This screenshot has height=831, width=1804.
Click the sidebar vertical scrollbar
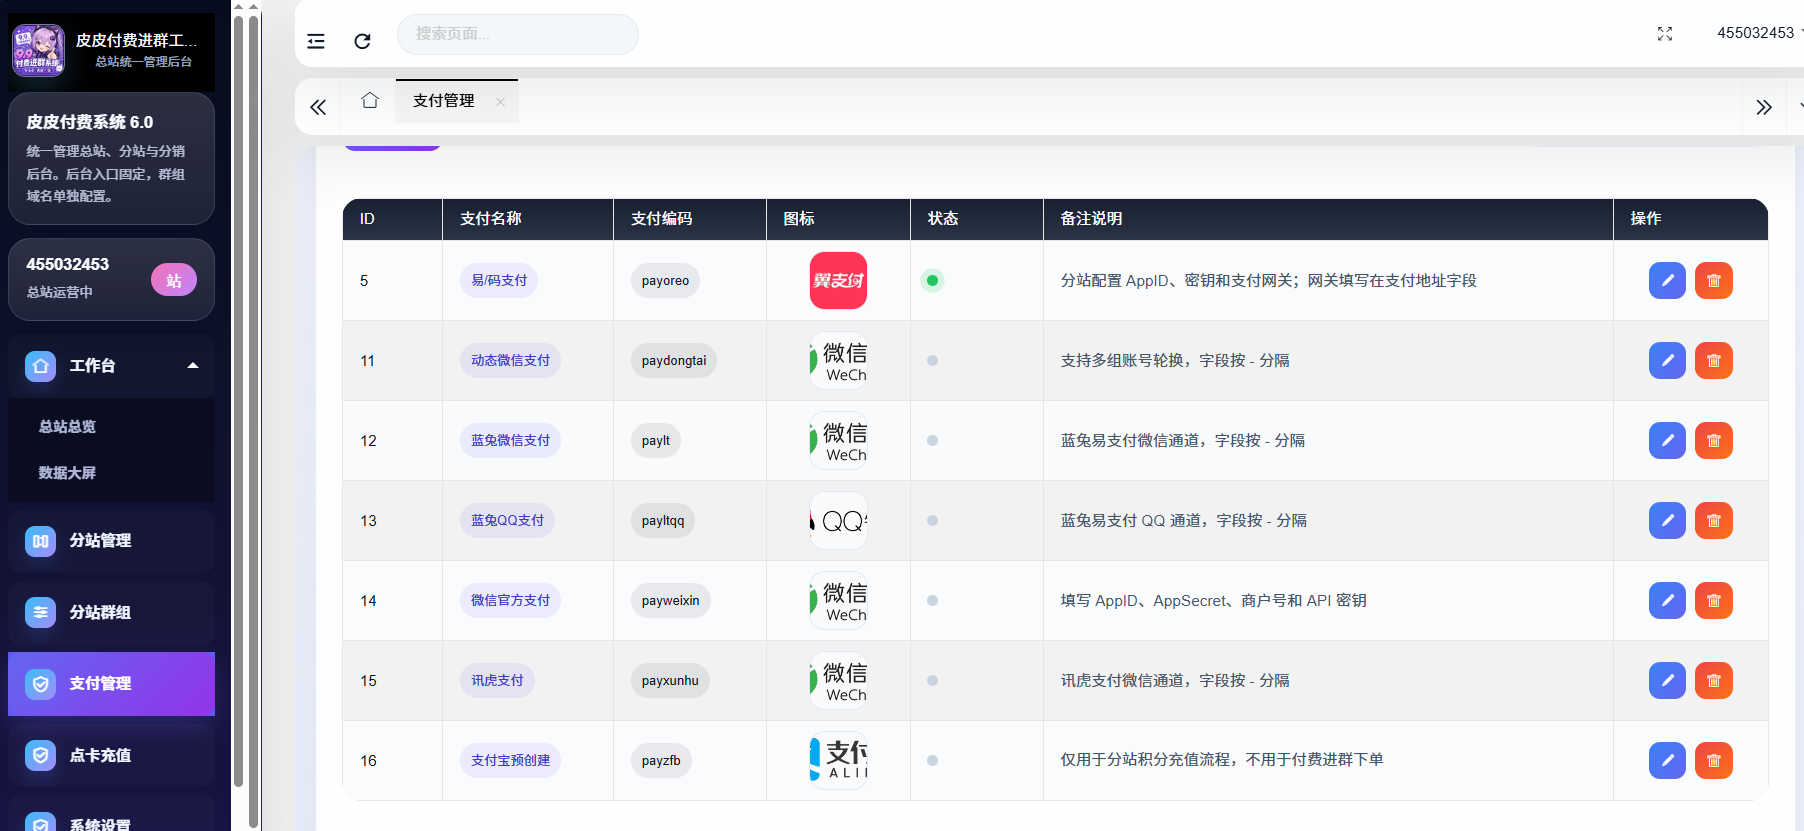(x=238, y=400)
